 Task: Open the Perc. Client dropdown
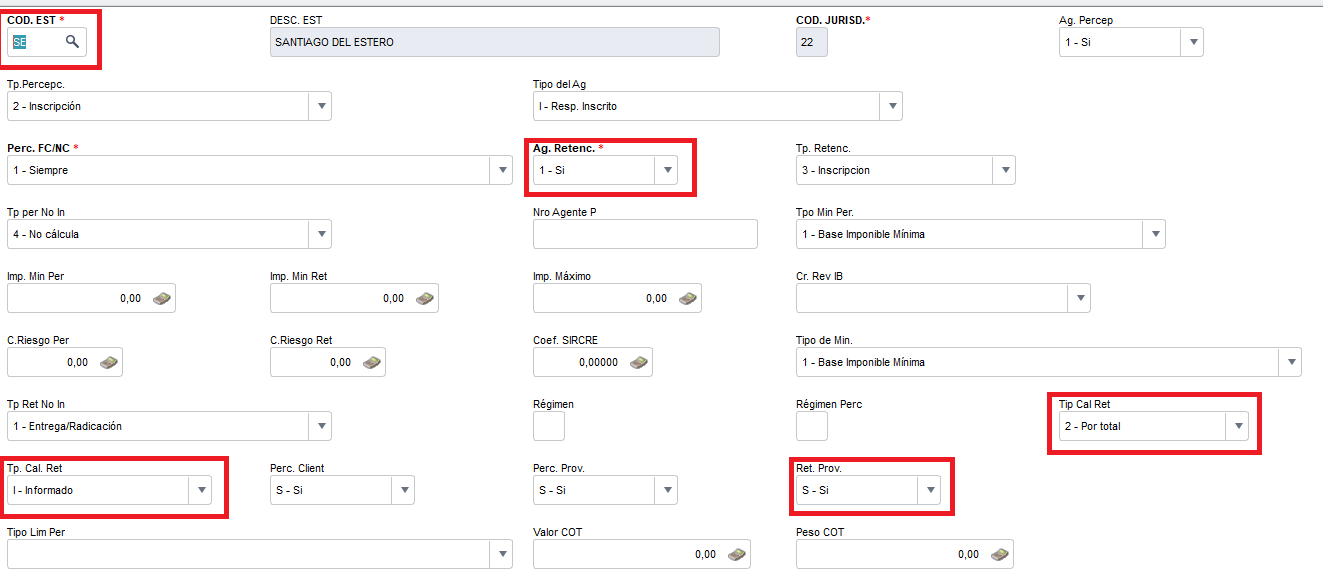click(403, 490)
